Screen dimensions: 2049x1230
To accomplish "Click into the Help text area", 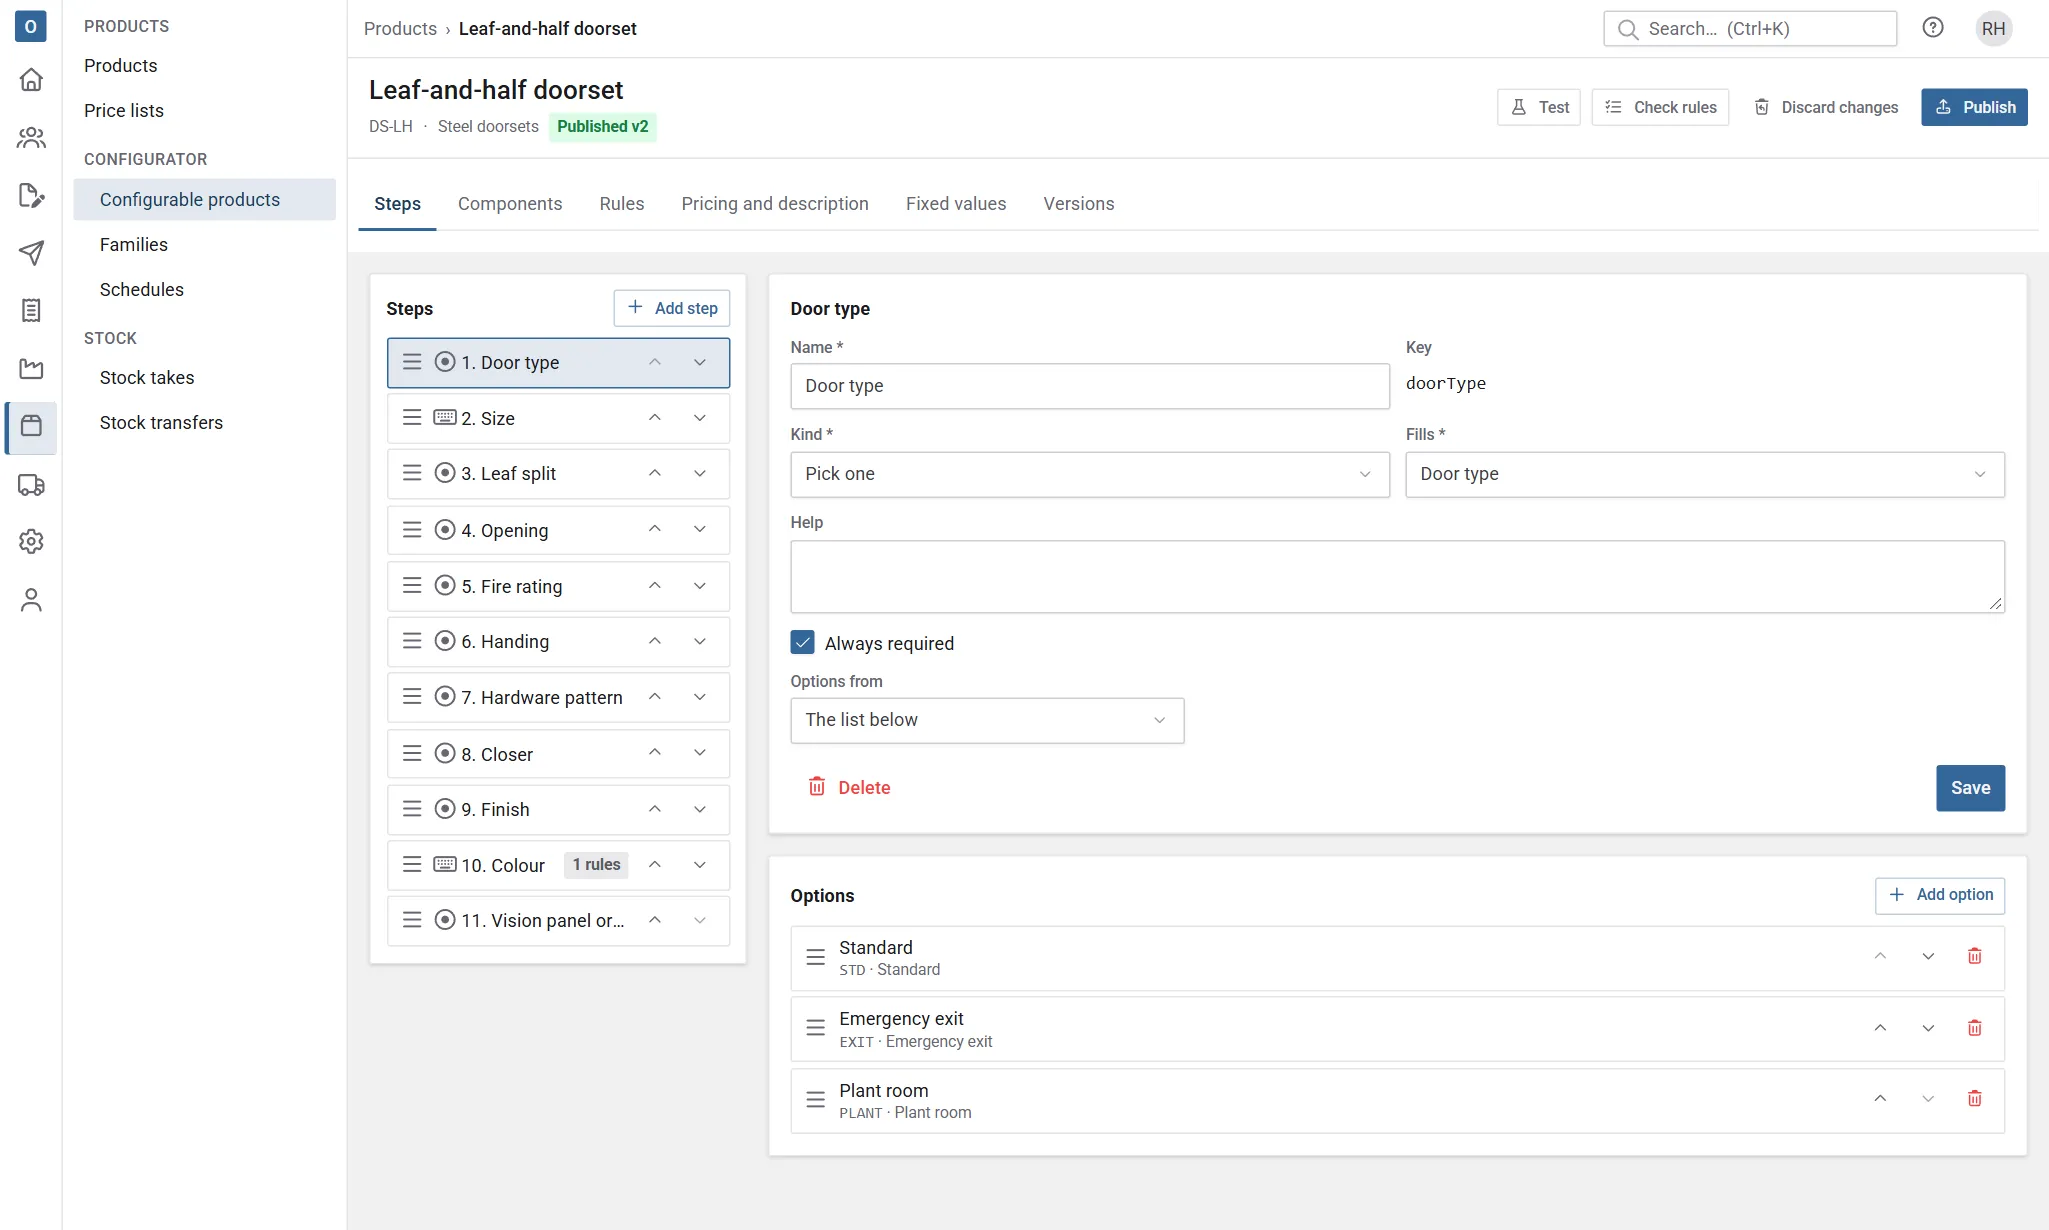I will (x=1397, y=577).
